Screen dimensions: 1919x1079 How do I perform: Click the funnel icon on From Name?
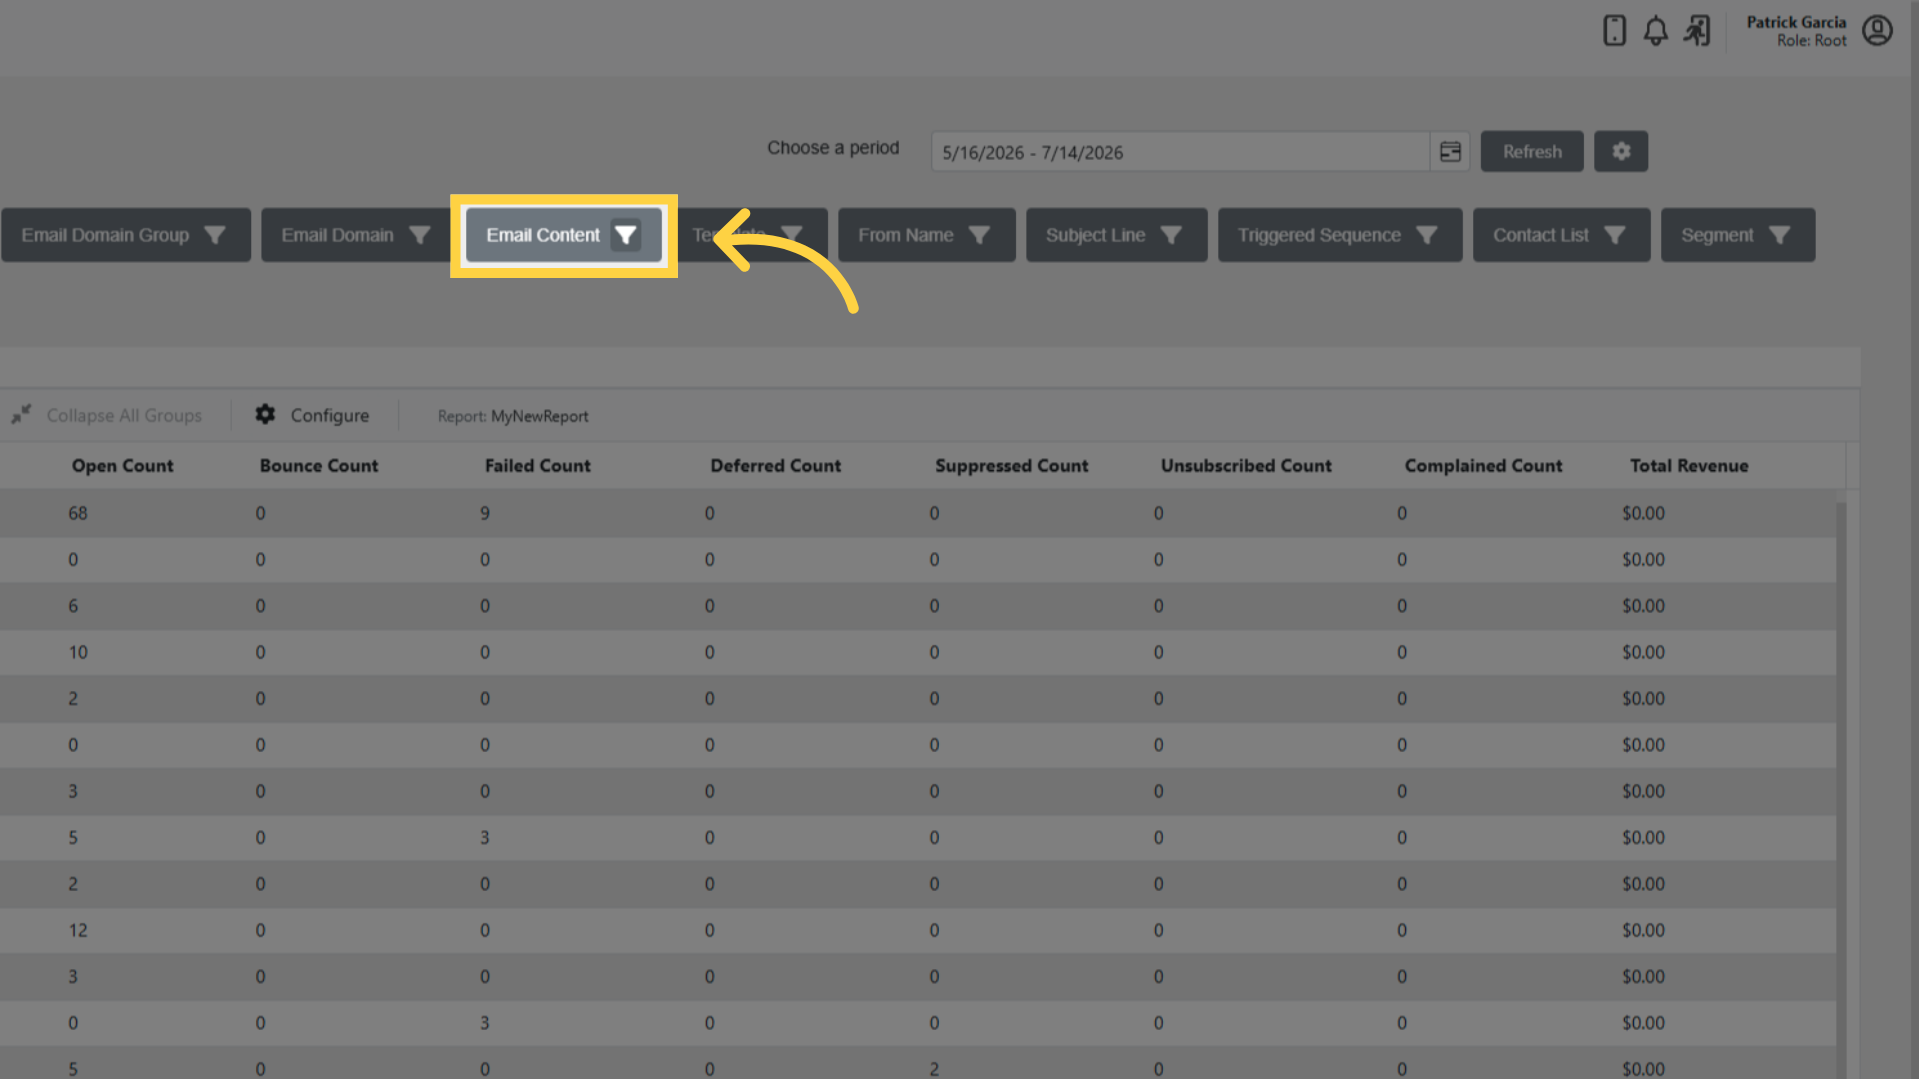pos(979,235)
